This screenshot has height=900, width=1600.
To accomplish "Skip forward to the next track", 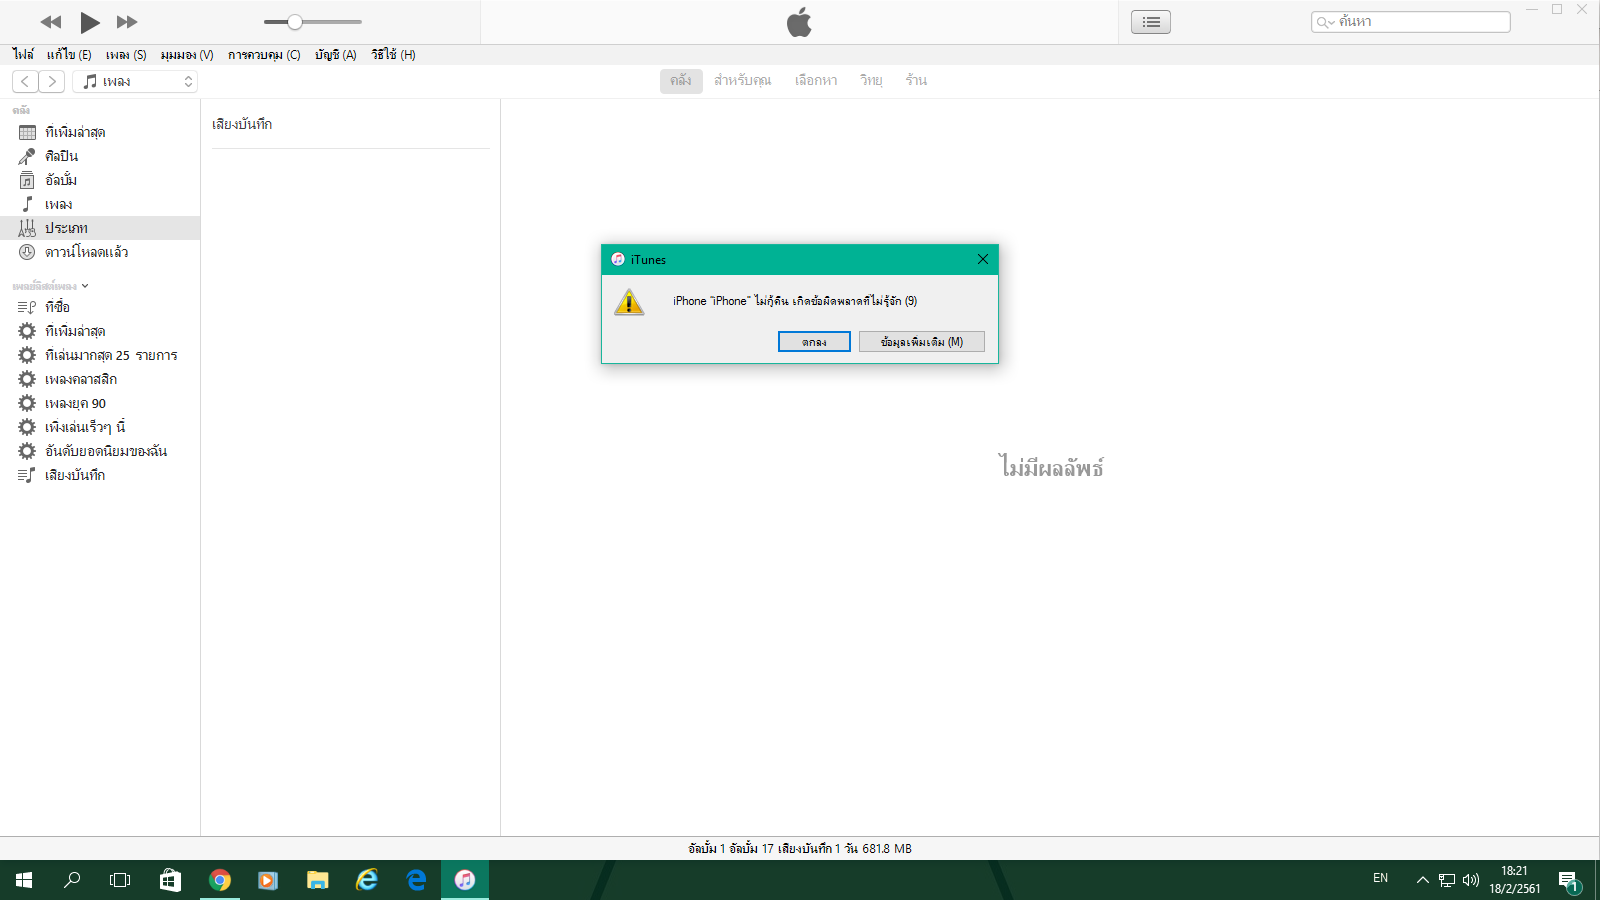I will [x=127, y=22].
